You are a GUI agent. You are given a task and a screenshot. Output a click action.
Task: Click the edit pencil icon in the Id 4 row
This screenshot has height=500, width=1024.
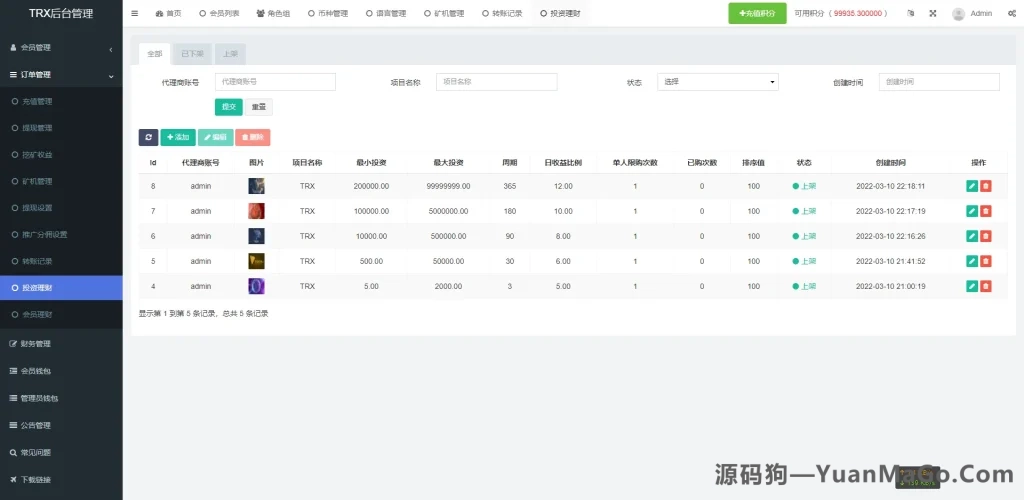coord(972,286)
